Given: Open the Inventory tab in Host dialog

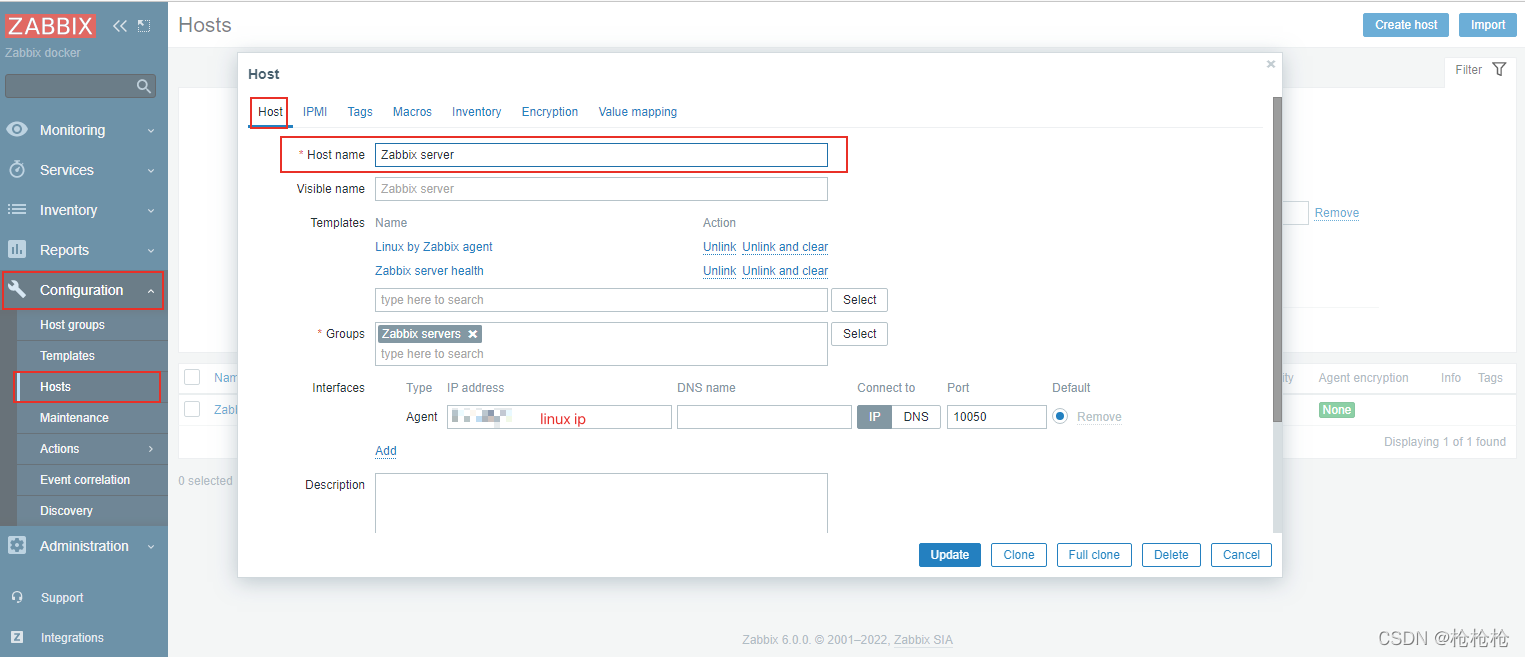Looking at the screenshot, I should [x=476, y=112].
